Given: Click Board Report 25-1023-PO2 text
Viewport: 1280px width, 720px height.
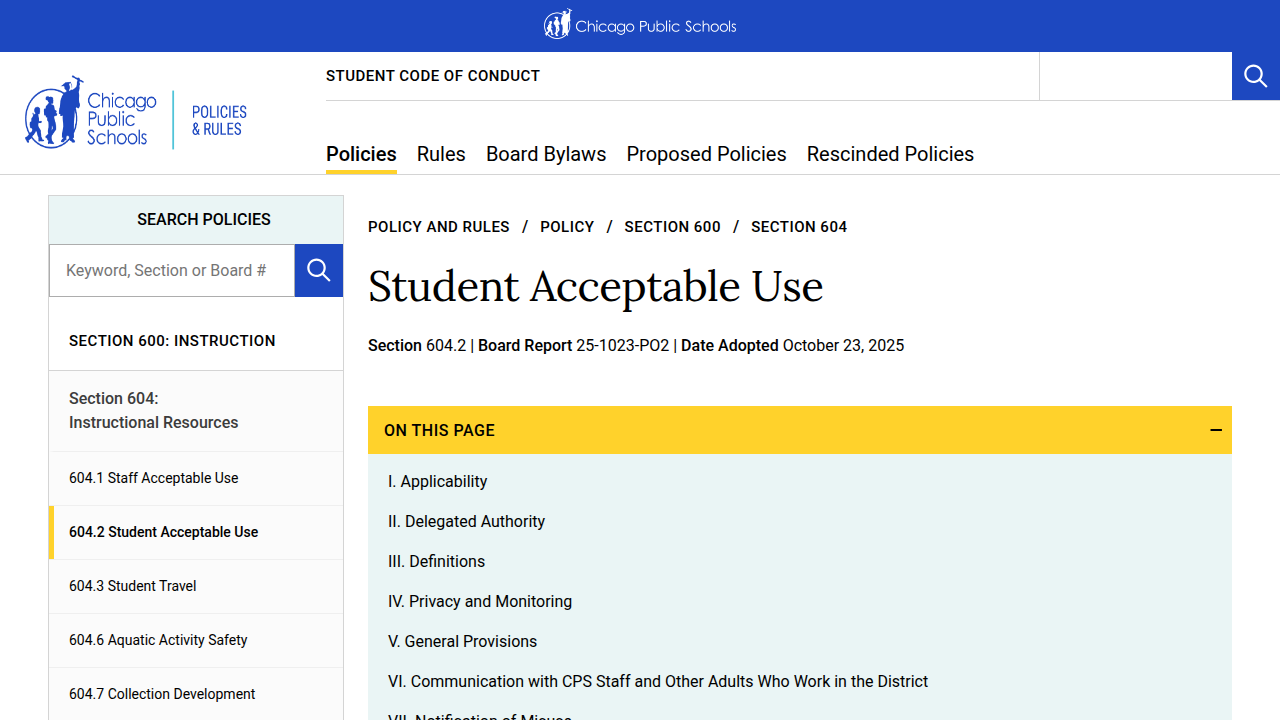Looking at the screenshot, I should 574,345.
